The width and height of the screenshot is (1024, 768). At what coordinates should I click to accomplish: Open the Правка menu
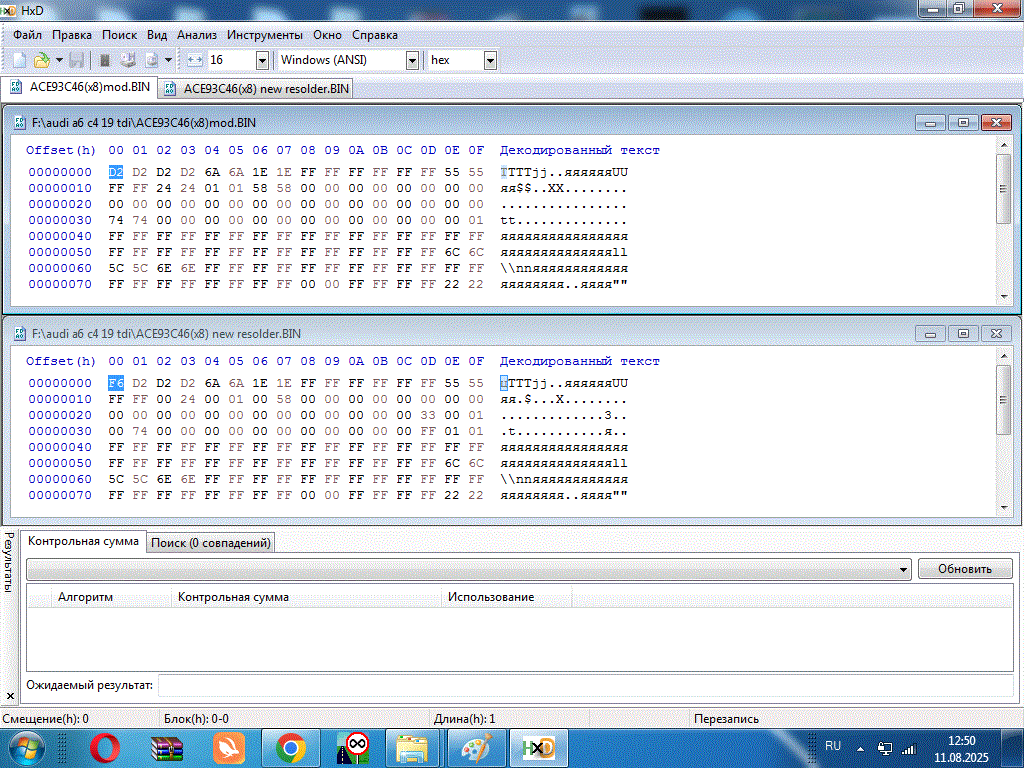pyautogui.click(x=72, y=35)
